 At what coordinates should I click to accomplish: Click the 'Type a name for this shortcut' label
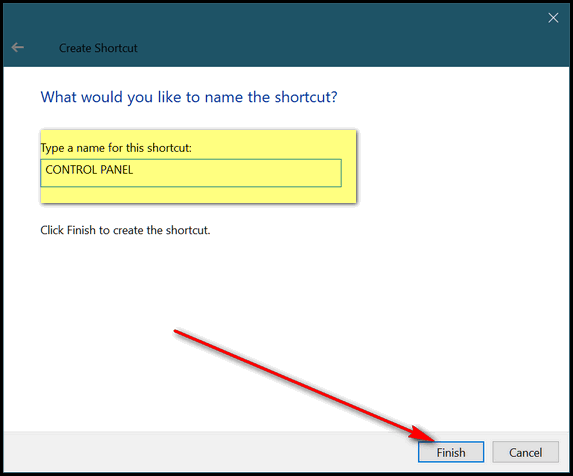point(116,148)
